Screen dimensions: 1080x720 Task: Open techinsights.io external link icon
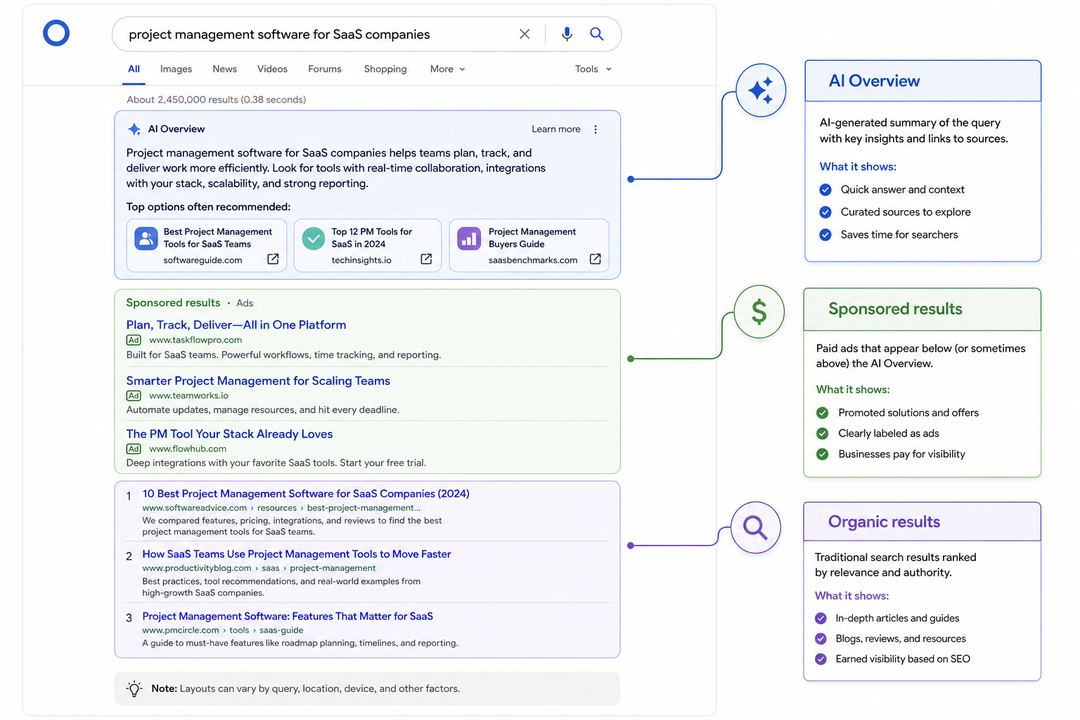(426, 259)
